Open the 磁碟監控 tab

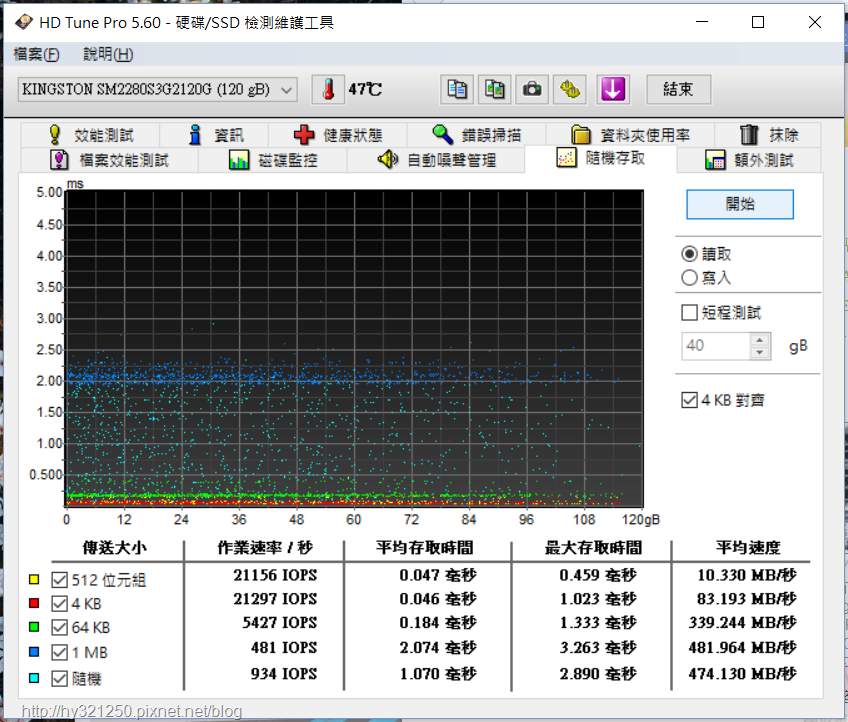coord(273,160)
